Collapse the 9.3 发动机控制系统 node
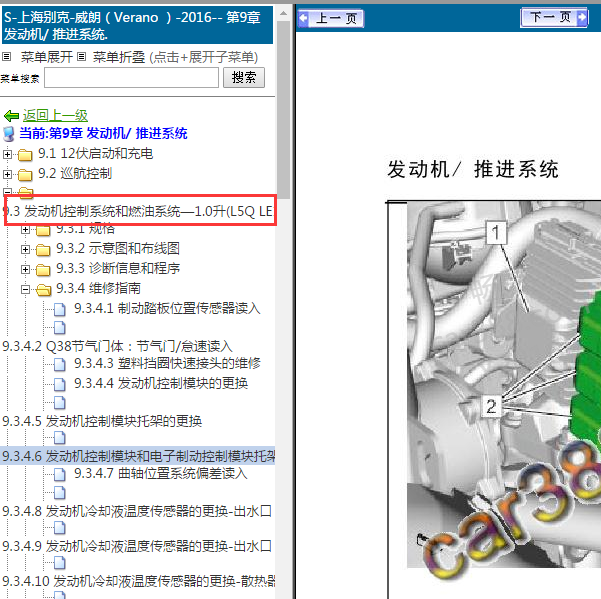Viewport: 601px width, 599px height. (x=7, y=191)
